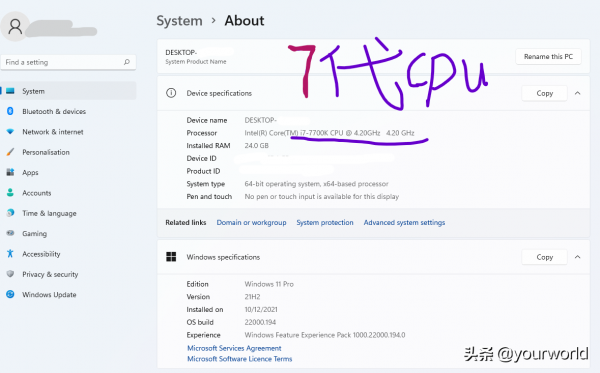The width and height of the screenshot is (600, 373).
Task: Open Domain or workgroup link
Action: click(251, 222)
